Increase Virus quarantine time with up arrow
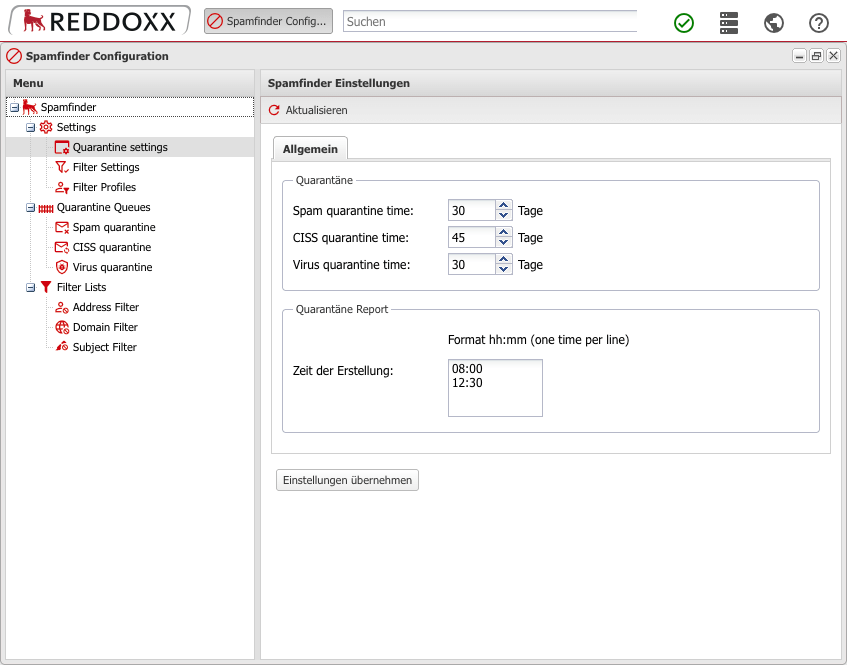Screen dimensions: 847x665 pyautogui.click(x=503, y=259)
